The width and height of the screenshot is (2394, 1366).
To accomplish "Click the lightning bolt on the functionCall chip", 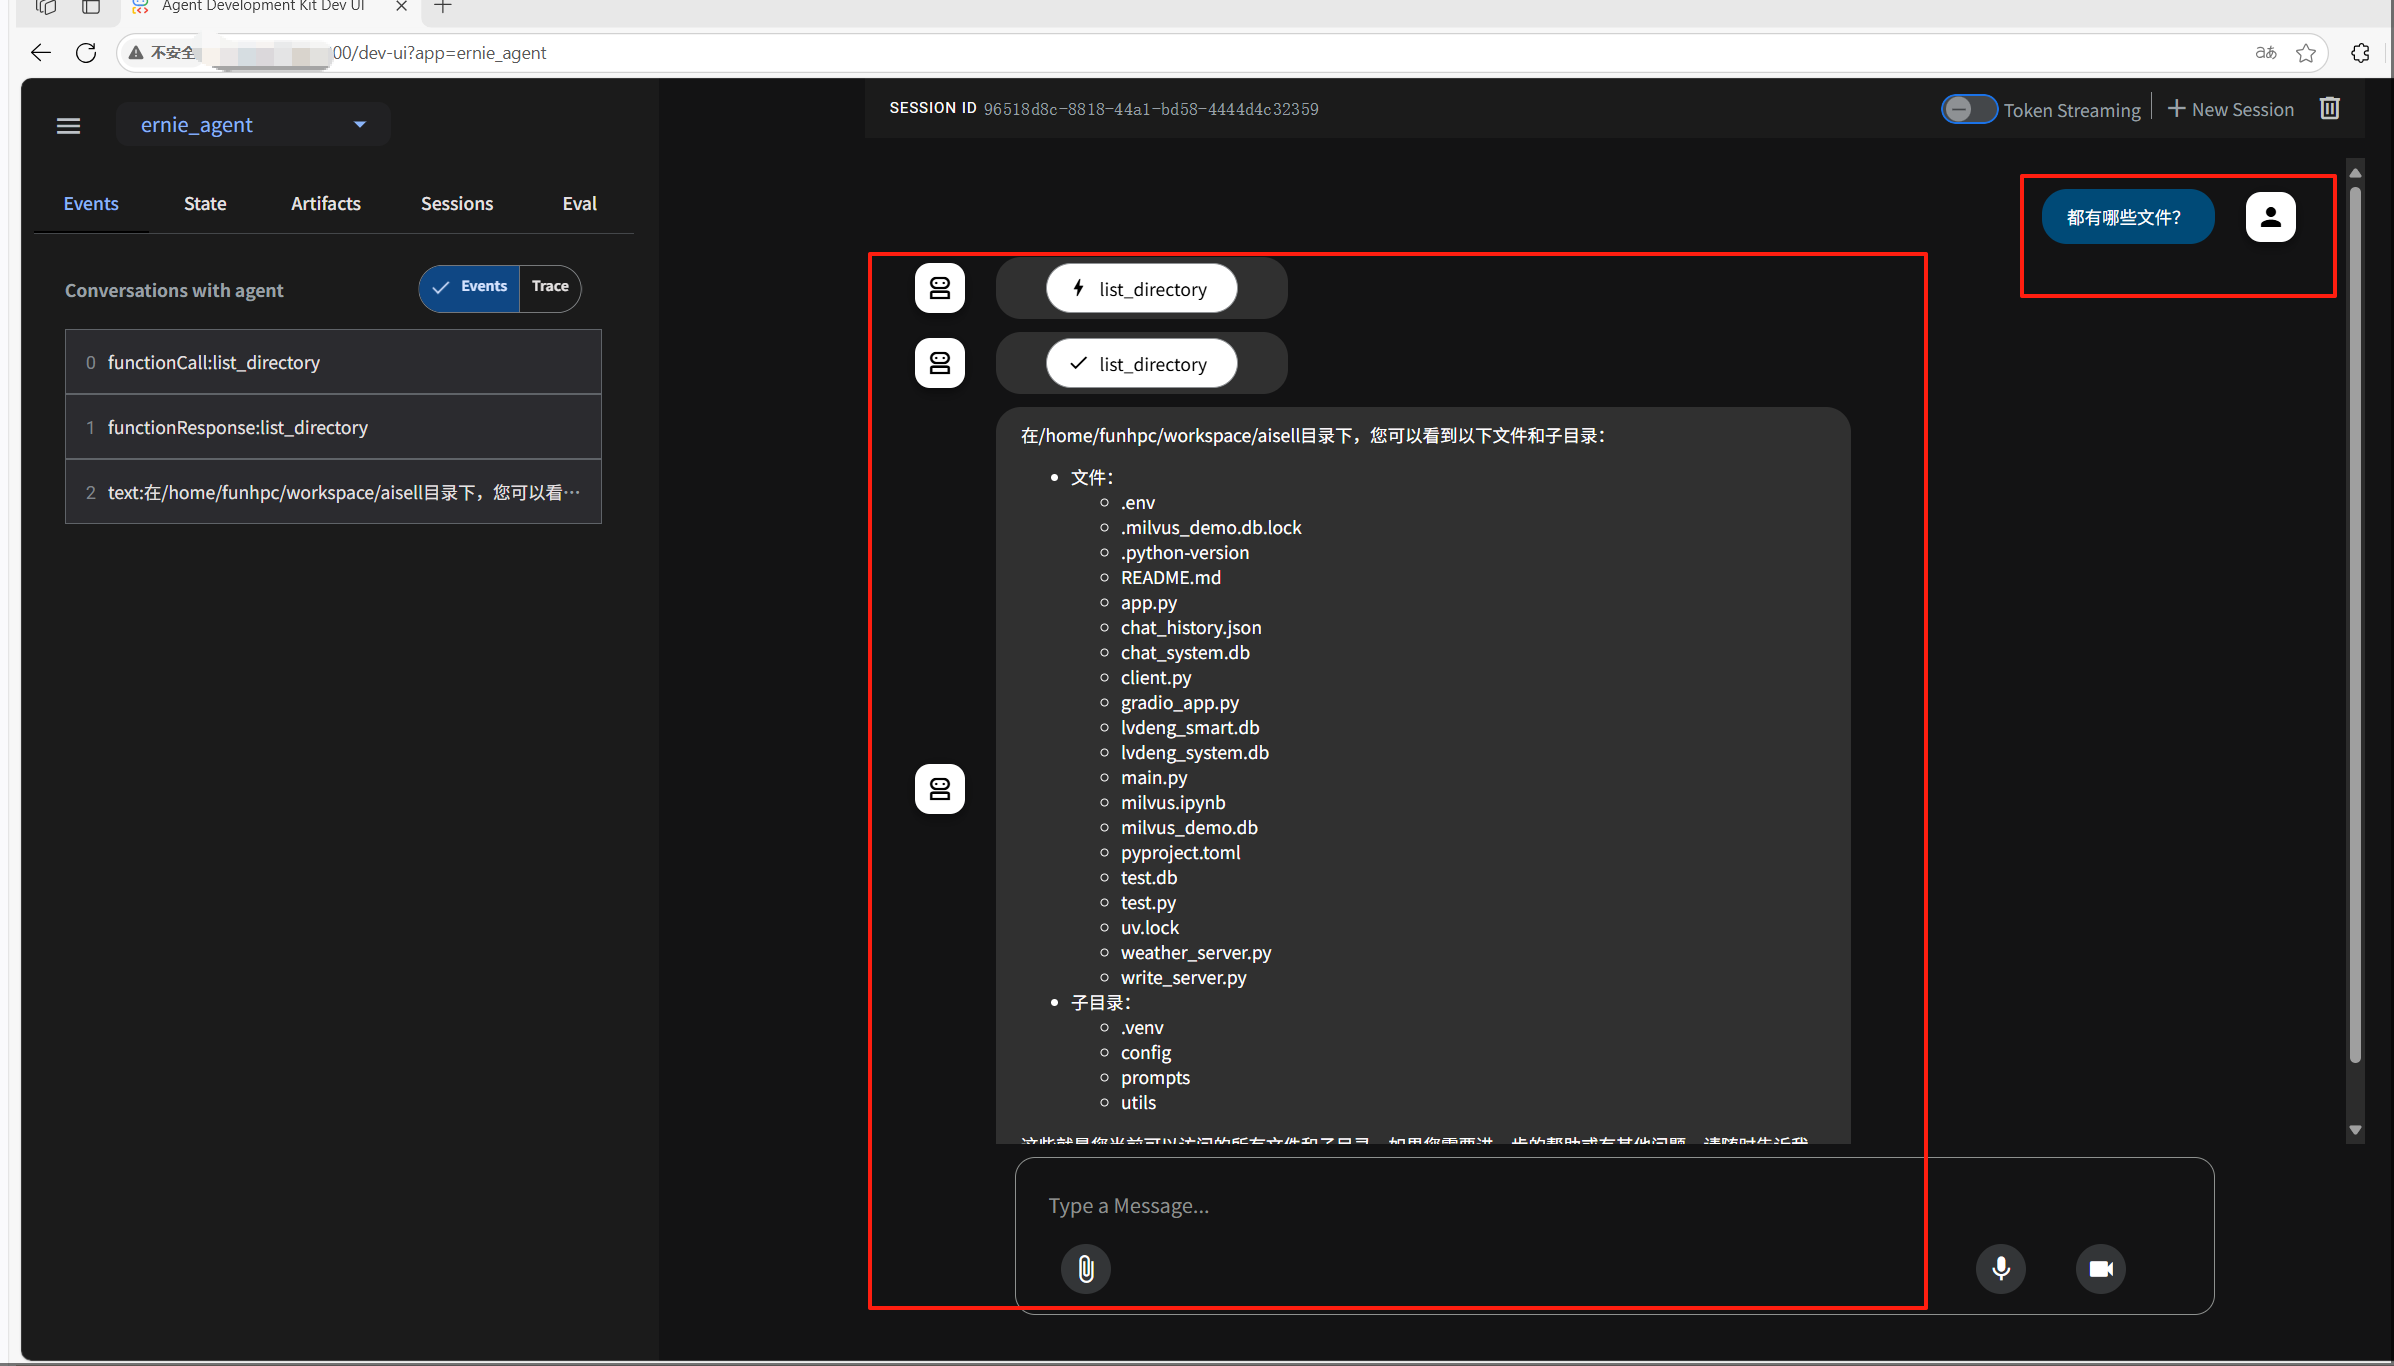I will [x=1077, y=288].
